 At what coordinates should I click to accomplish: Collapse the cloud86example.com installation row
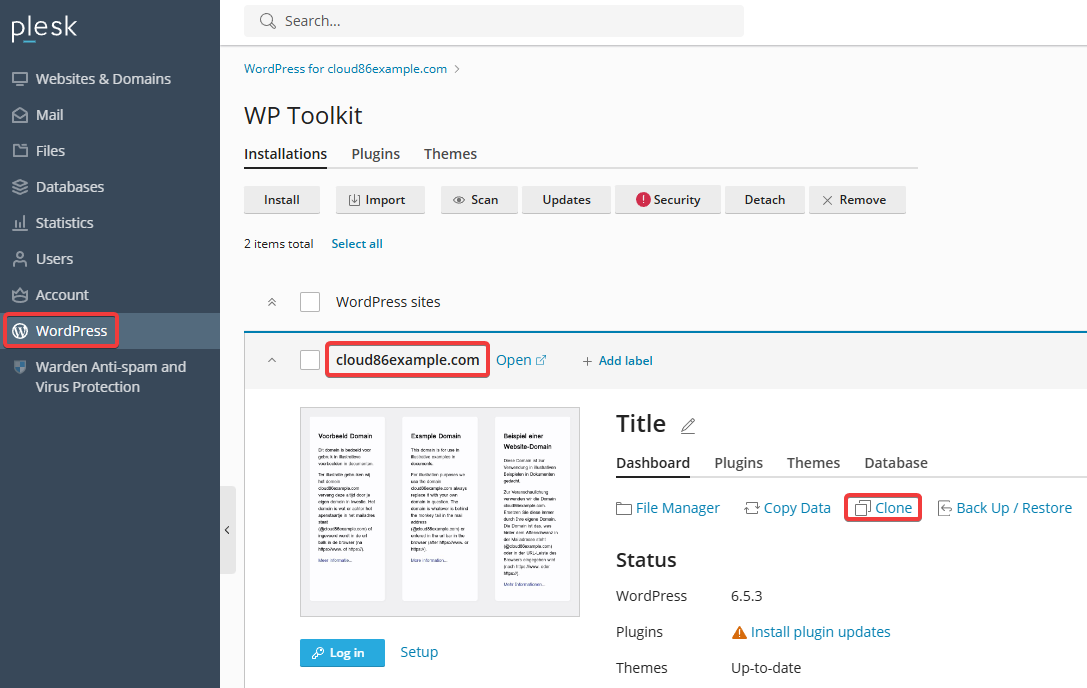272,360
